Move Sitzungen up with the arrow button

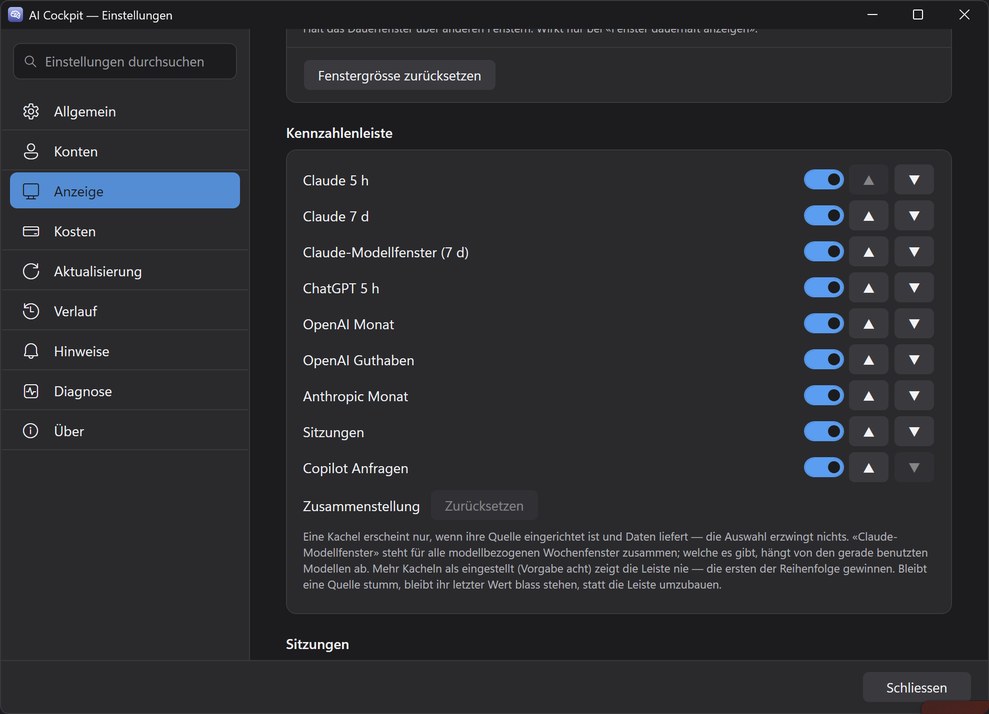[869, 431]
